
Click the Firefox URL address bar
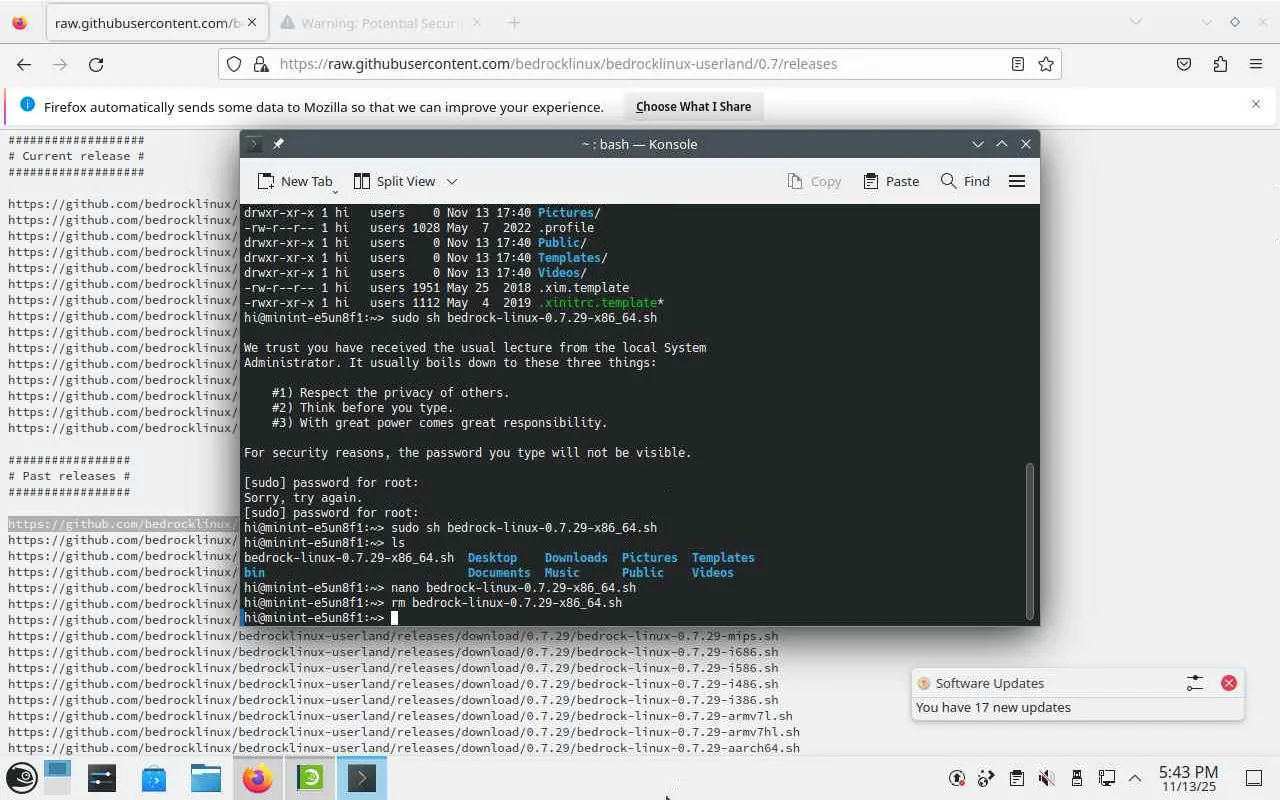tap(640, 64)
